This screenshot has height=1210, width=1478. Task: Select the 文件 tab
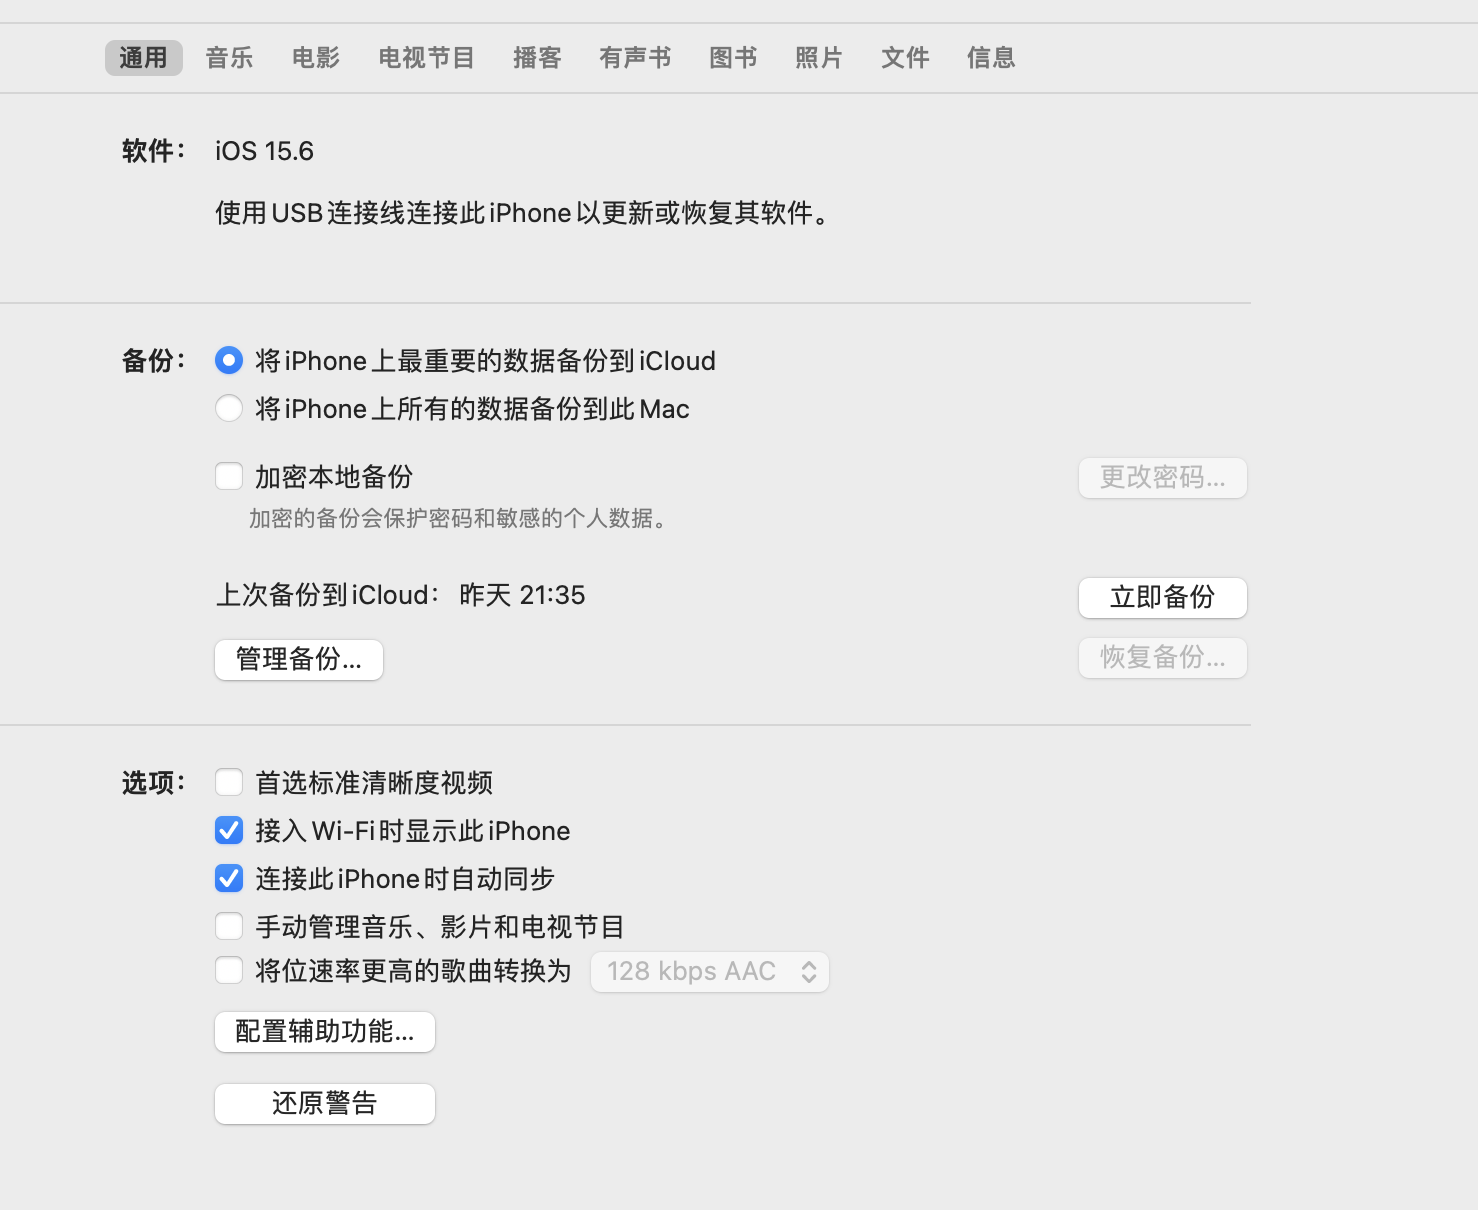[x=905, y=58]
